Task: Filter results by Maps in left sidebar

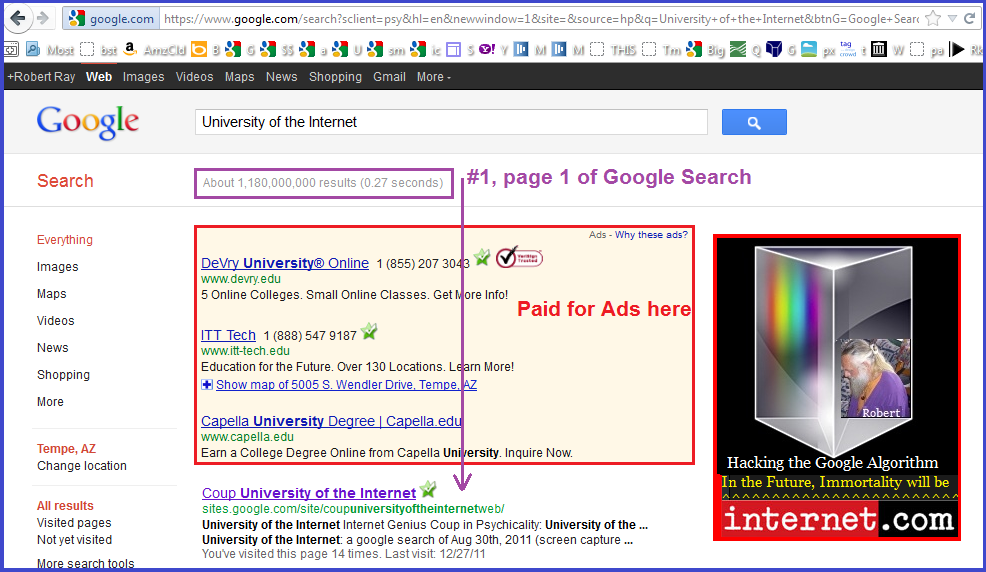Action: tap(52, 294)
